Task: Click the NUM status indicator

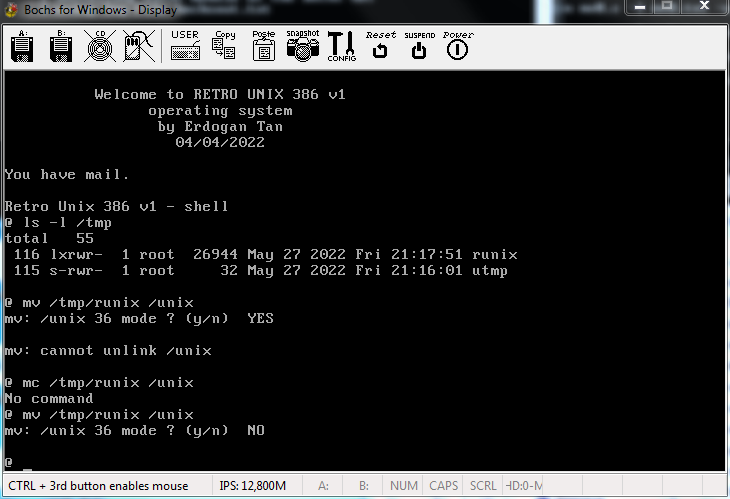Action: click(403, 486)
